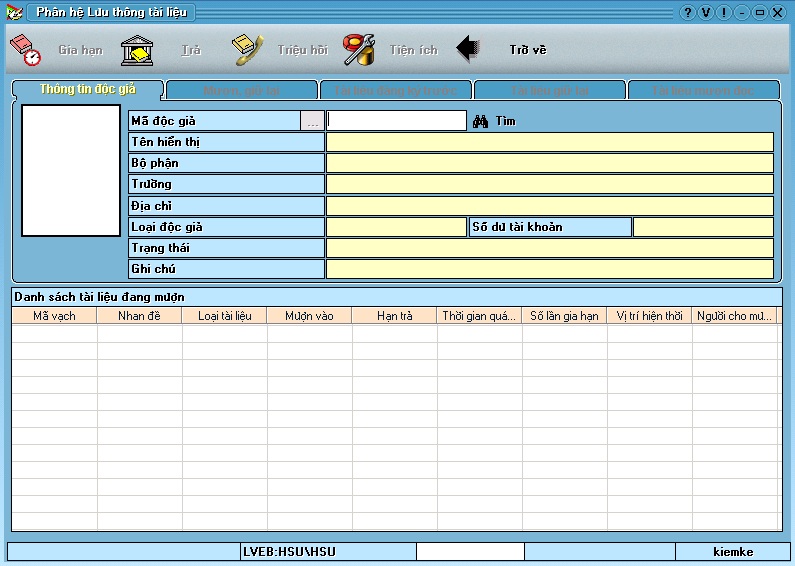Click the black back arrow icon
Image resolution: width=795 pixels, height=566 pixels.
click(x=469, y=49)
